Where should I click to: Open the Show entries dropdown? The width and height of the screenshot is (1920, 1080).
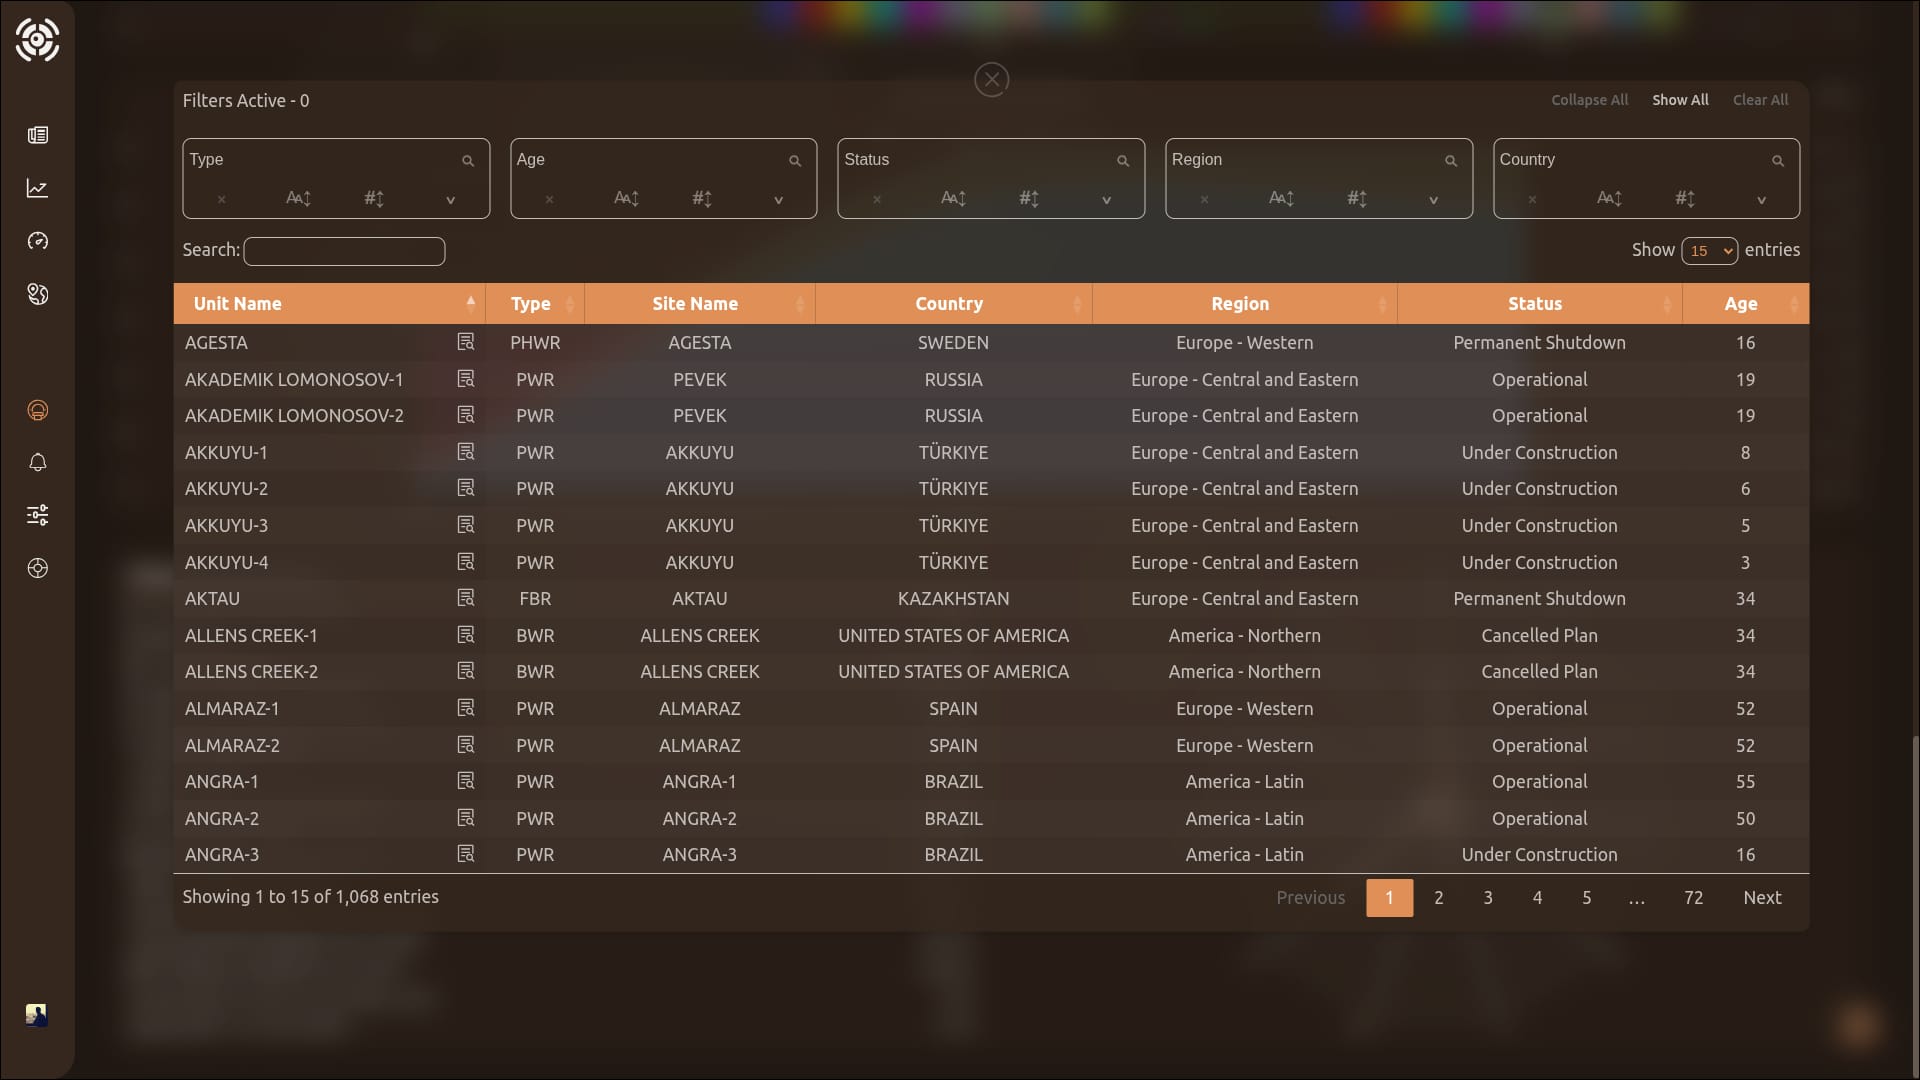coord(1709,251)
